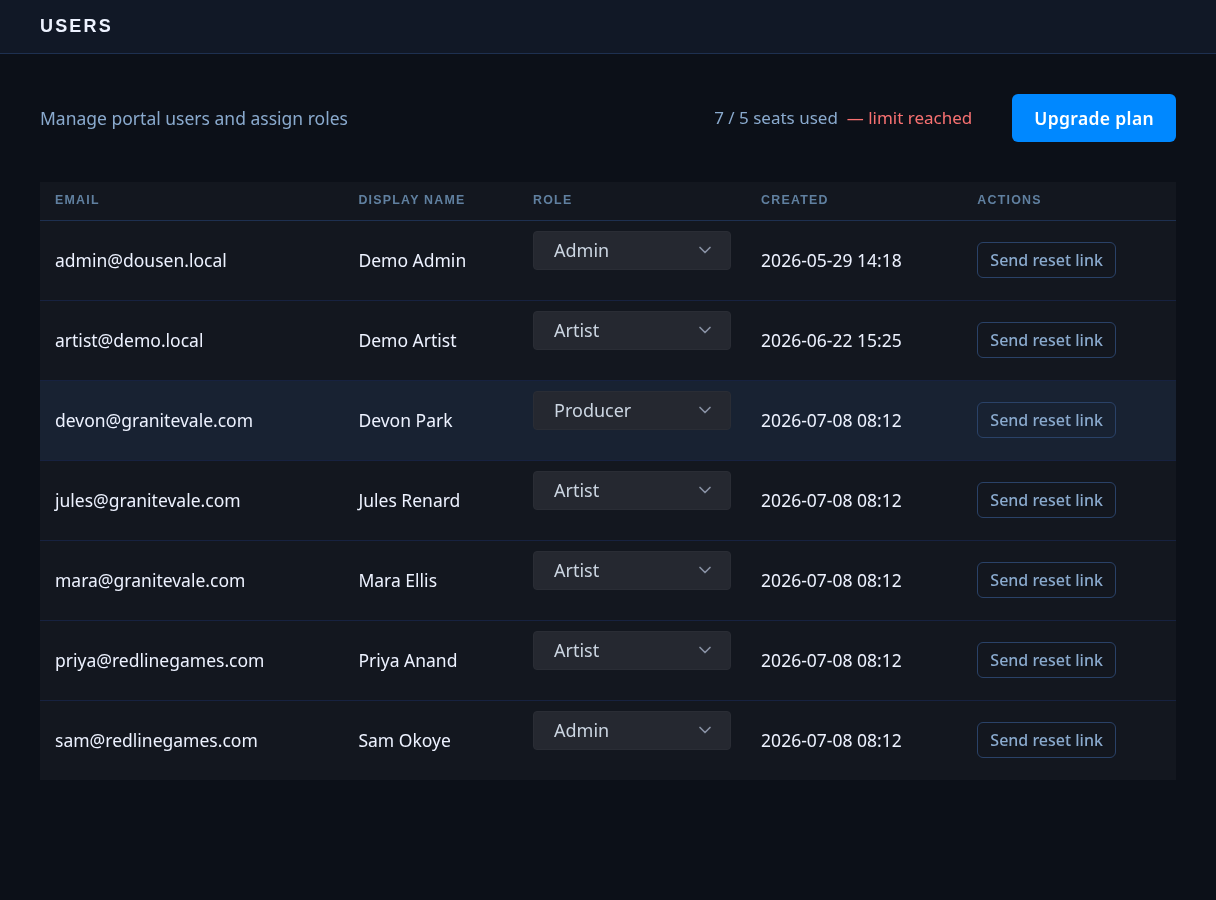Click Manage portal users and assign roles
This screenshot has width=1216, height=900.
tap(194, 118)
